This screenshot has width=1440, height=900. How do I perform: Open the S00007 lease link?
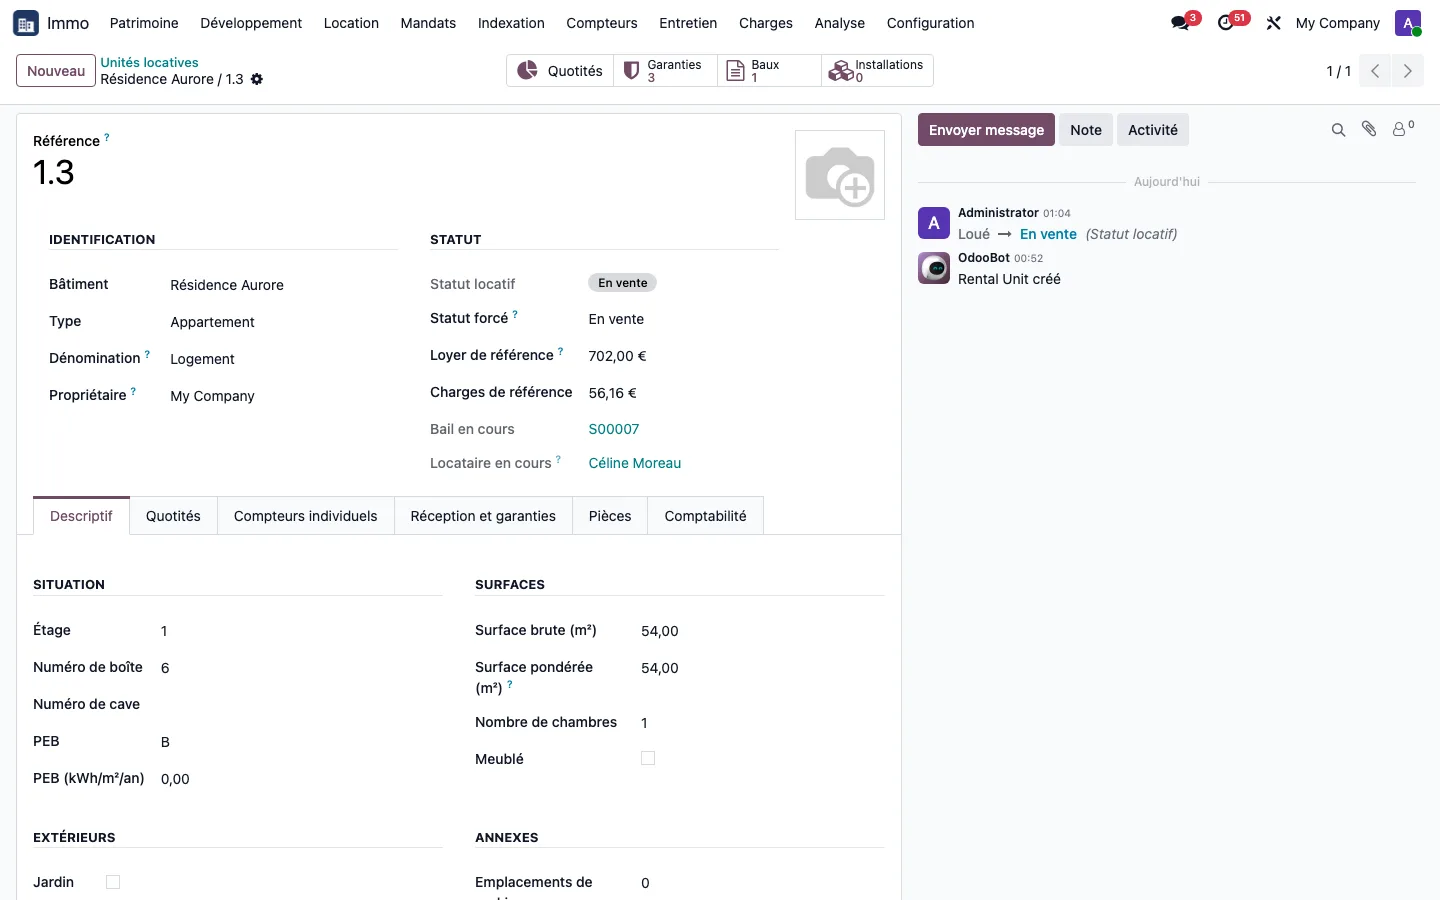(614, 429)
